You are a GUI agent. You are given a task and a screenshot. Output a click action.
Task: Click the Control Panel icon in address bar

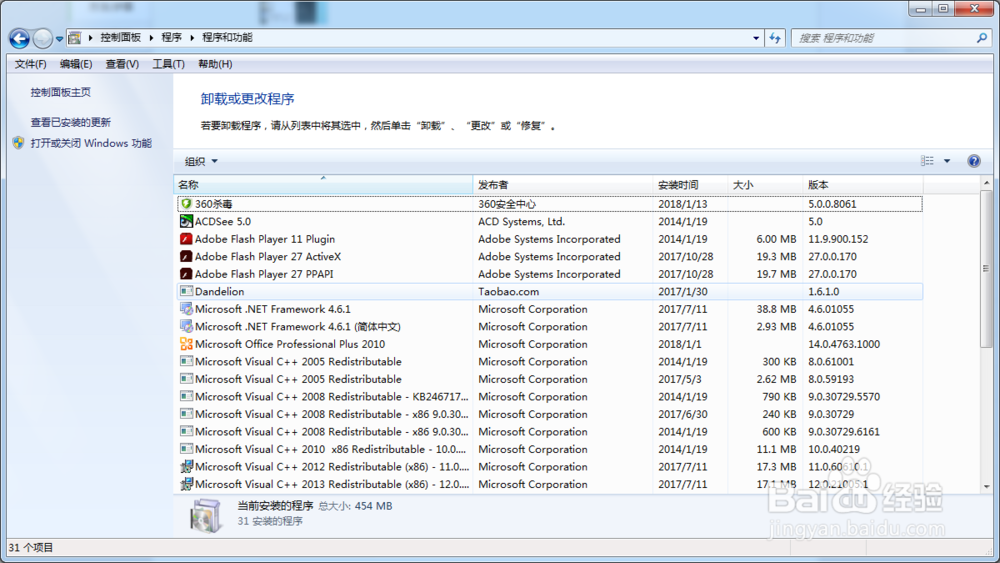(x=75, y=38)
